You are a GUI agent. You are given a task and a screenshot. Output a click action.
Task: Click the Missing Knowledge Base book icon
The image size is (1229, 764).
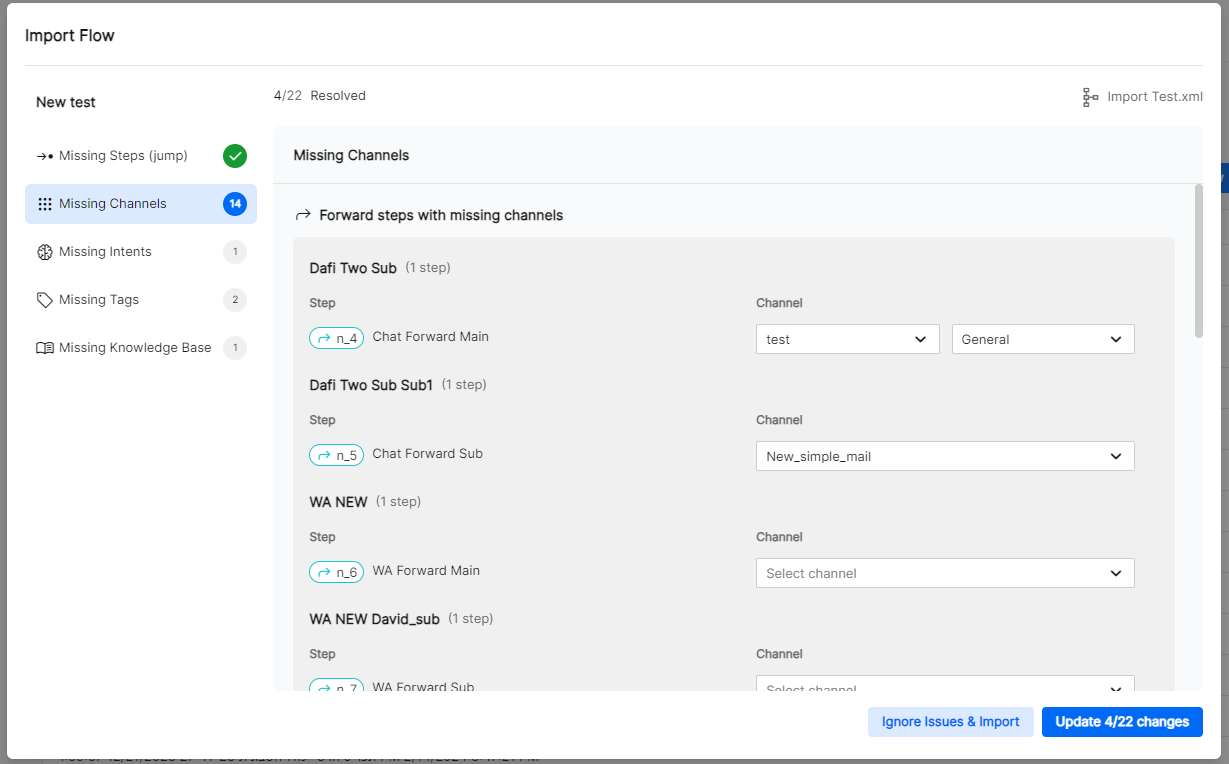pyautogui.click(x=44, y=348)
